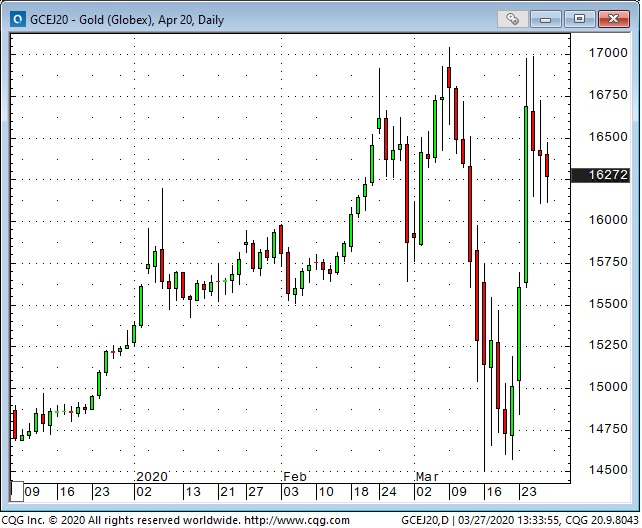Click the 02 date label under Mar
642x528 pixels.
424,492
